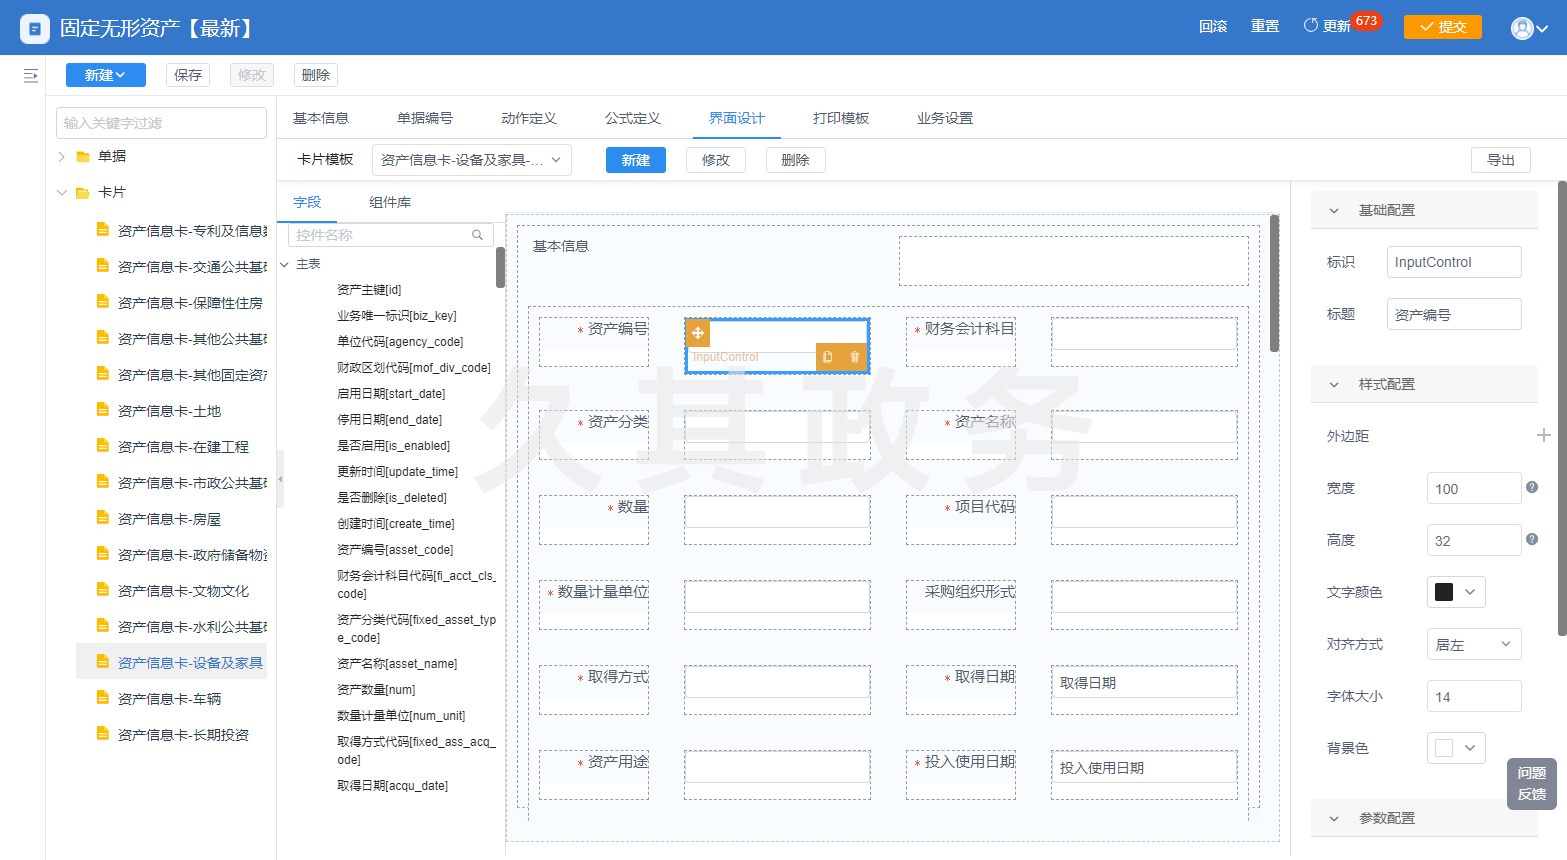Delete selected InputControl using trash icon
The image size is (1567, 860).
coord(855,357)
